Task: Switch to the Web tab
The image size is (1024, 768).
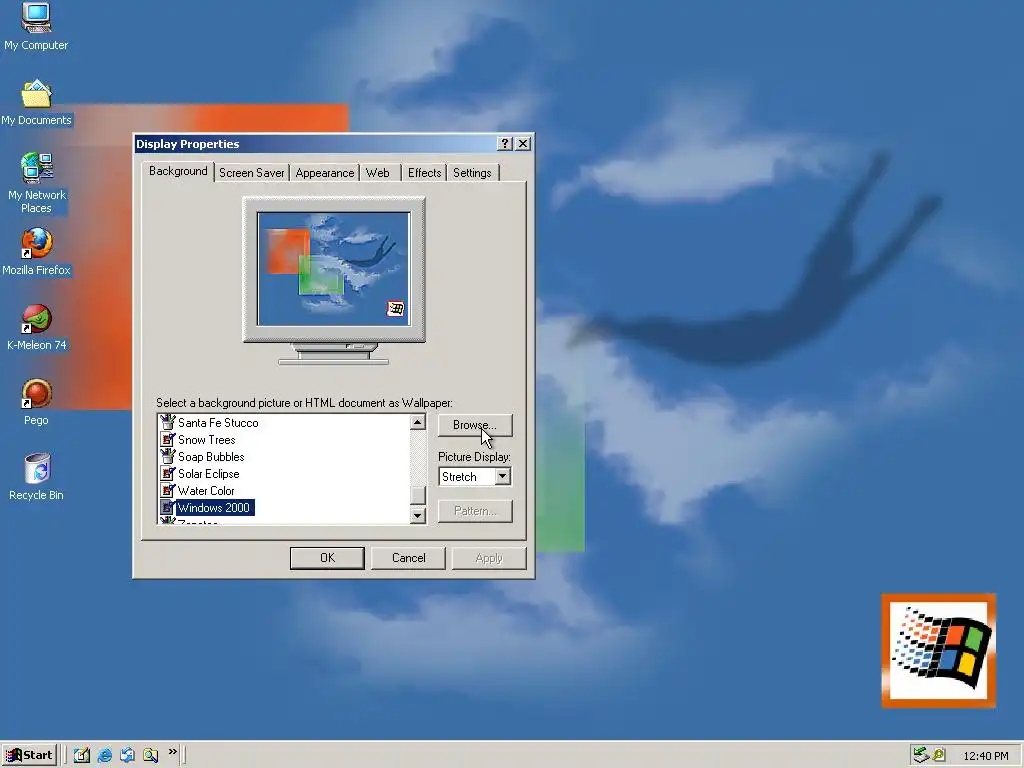Action: 377,172
